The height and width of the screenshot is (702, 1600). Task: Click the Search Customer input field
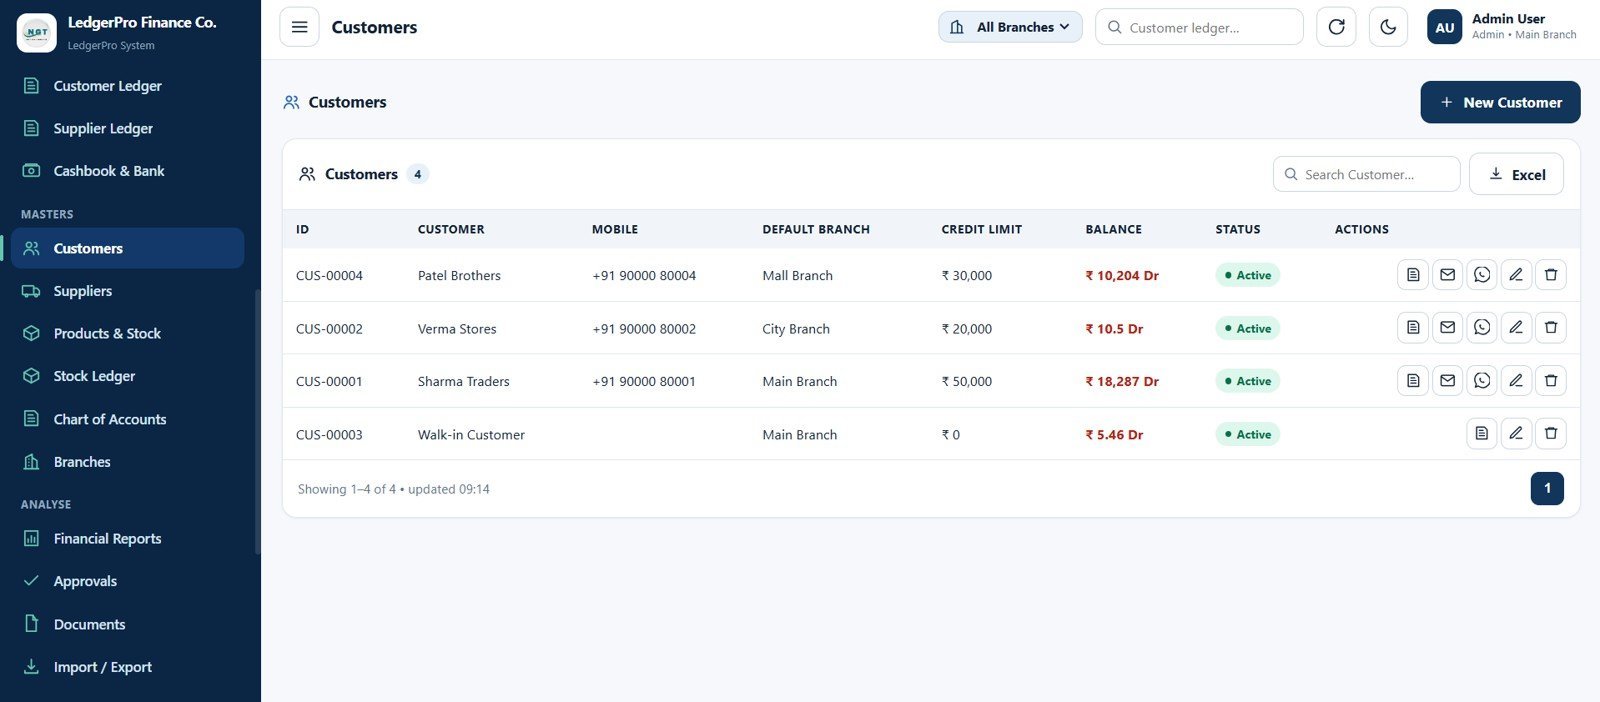(x=1366, y=174)
